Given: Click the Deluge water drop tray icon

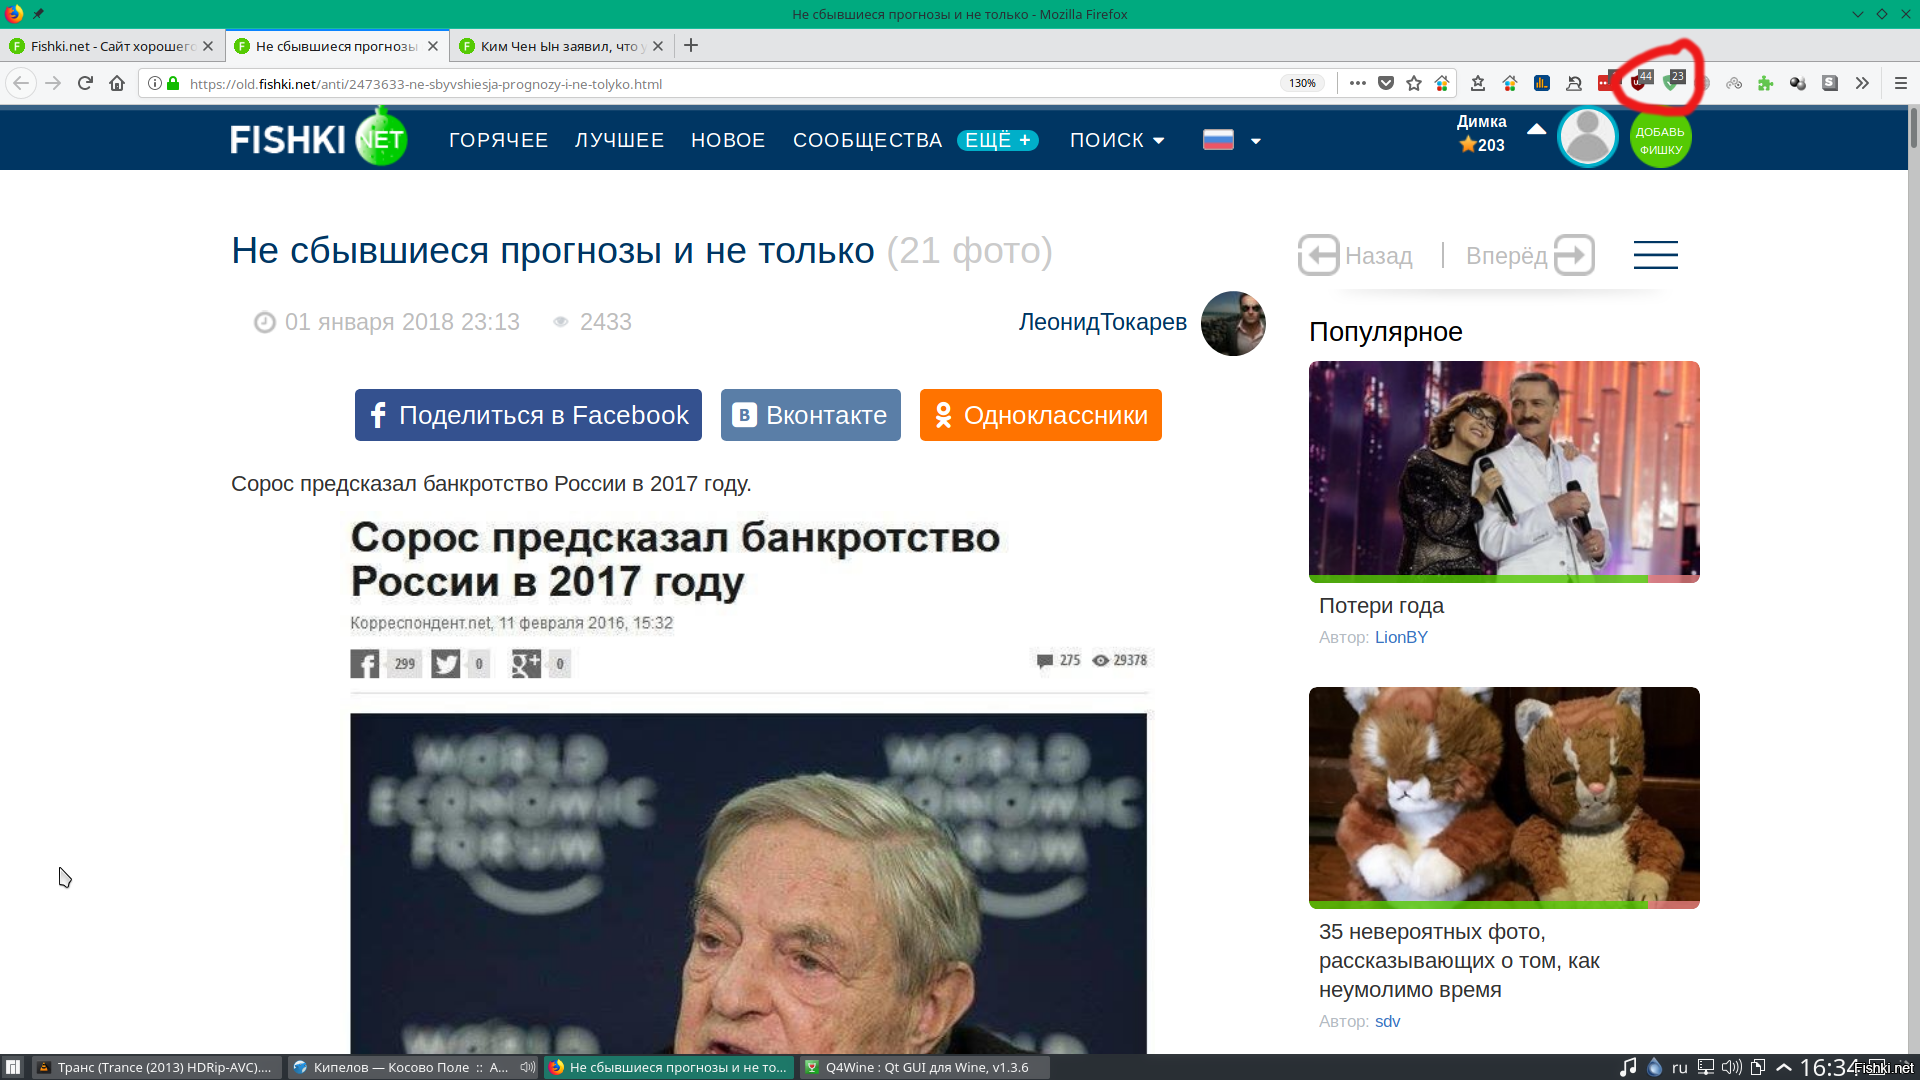Looking at the screenshot, I should [x=1655, y=1067].
